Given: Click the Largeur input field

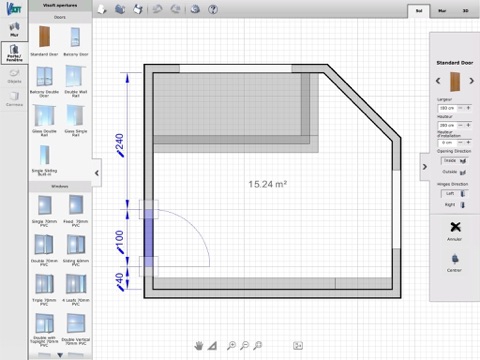Looking at the screenshot, I should [447, 108].
